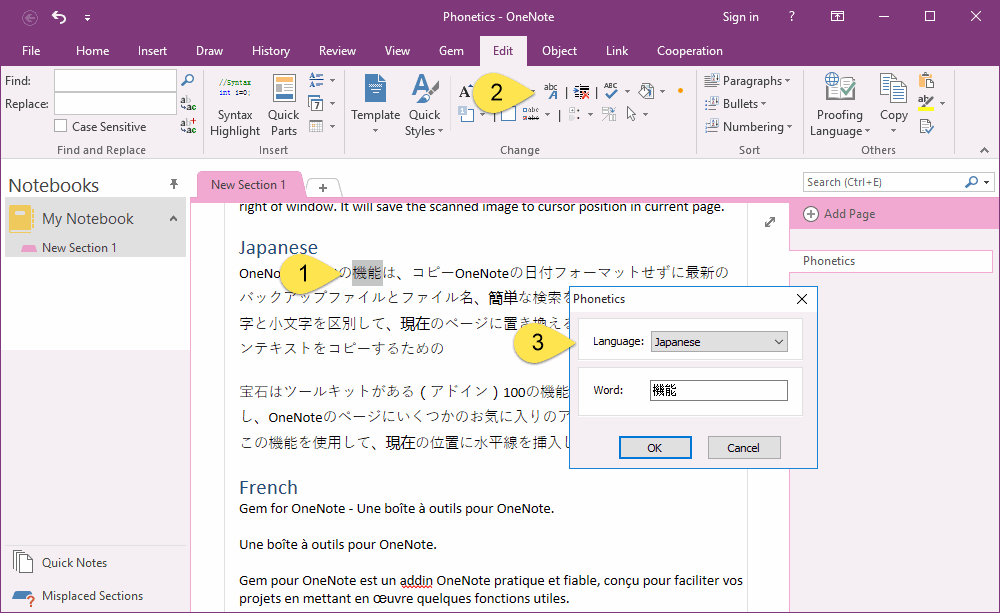Switch to the Draw tab

209,50
